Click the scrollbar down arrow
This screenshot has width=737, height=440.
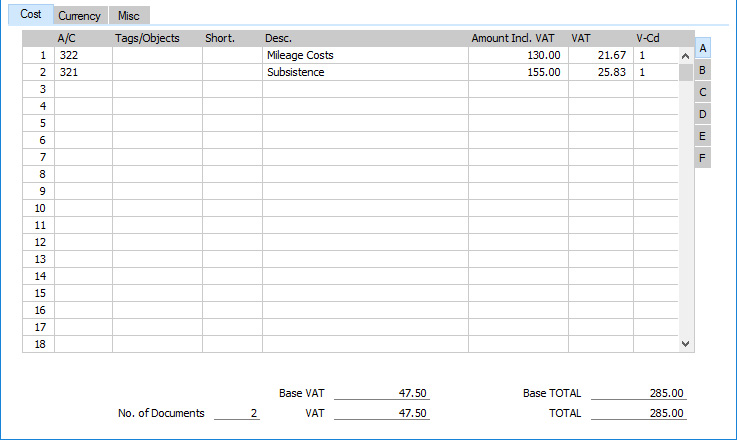[x=685, y=344]
